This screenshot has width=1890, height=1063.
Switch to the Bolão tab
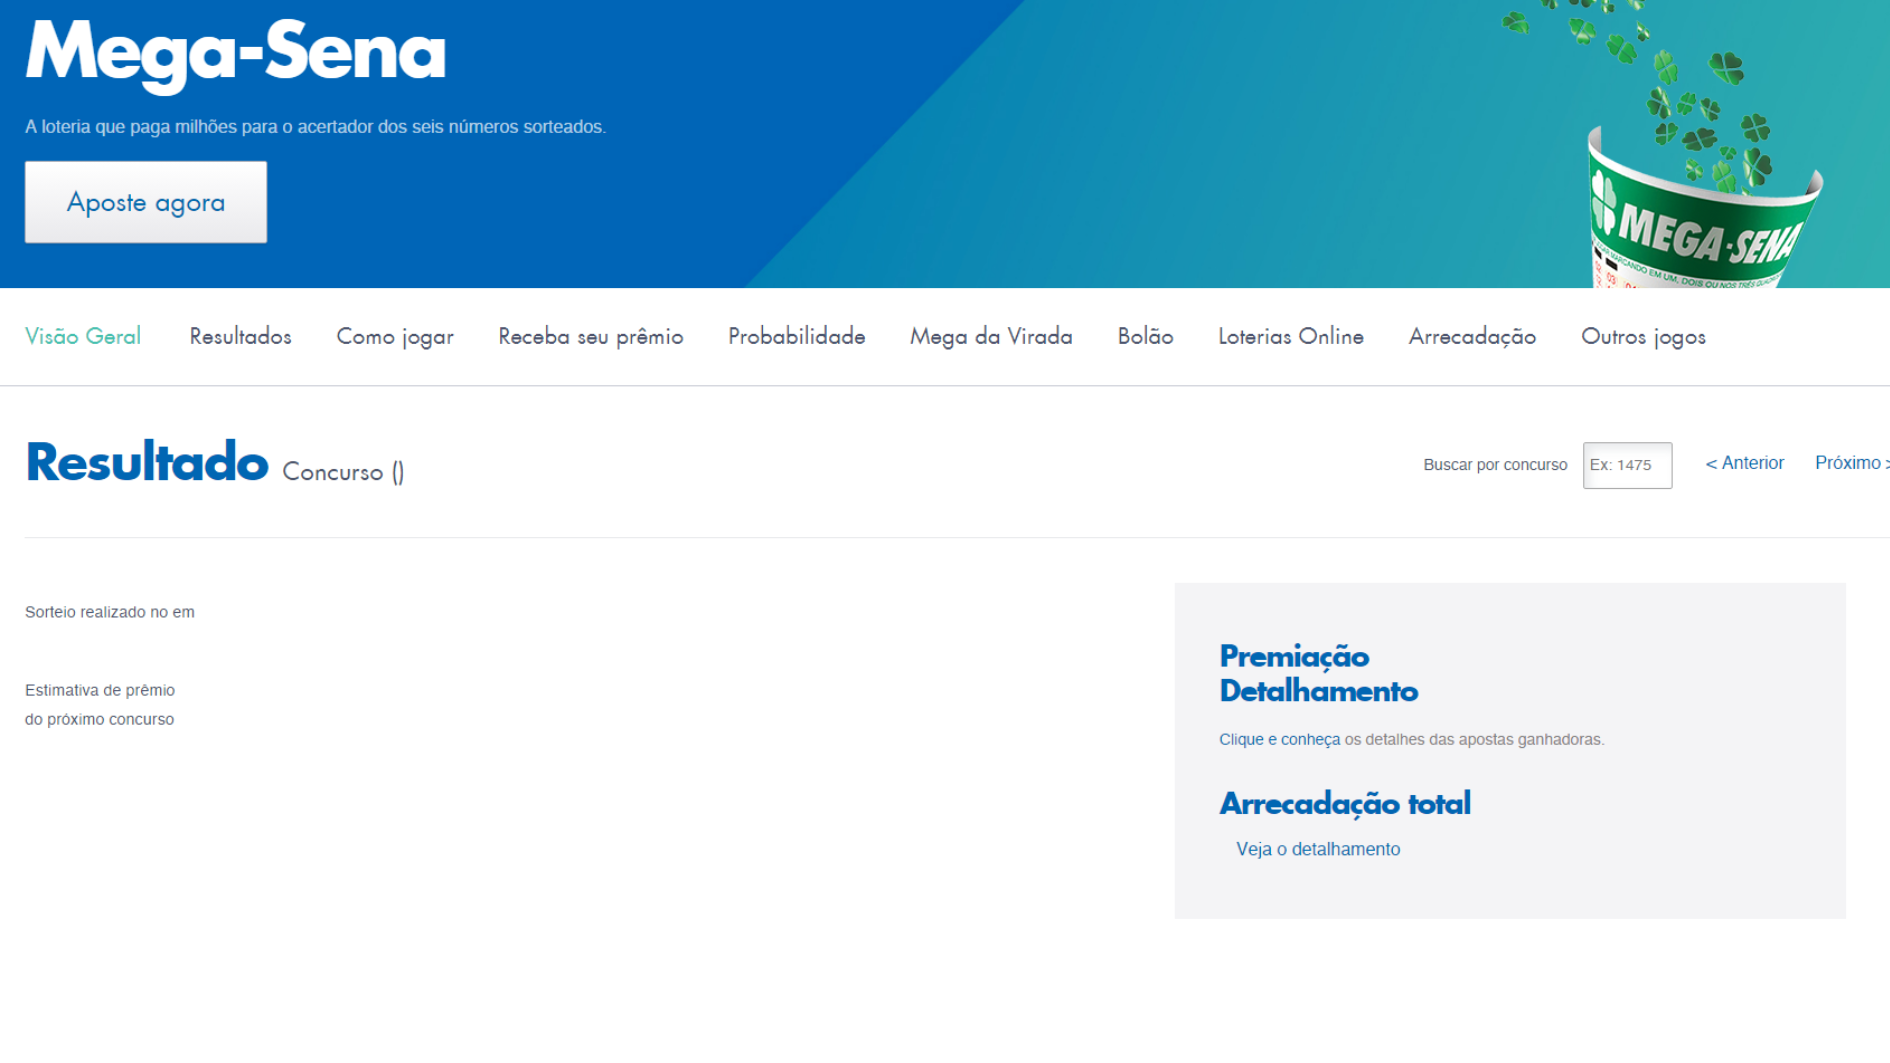tap(1145, 336)
